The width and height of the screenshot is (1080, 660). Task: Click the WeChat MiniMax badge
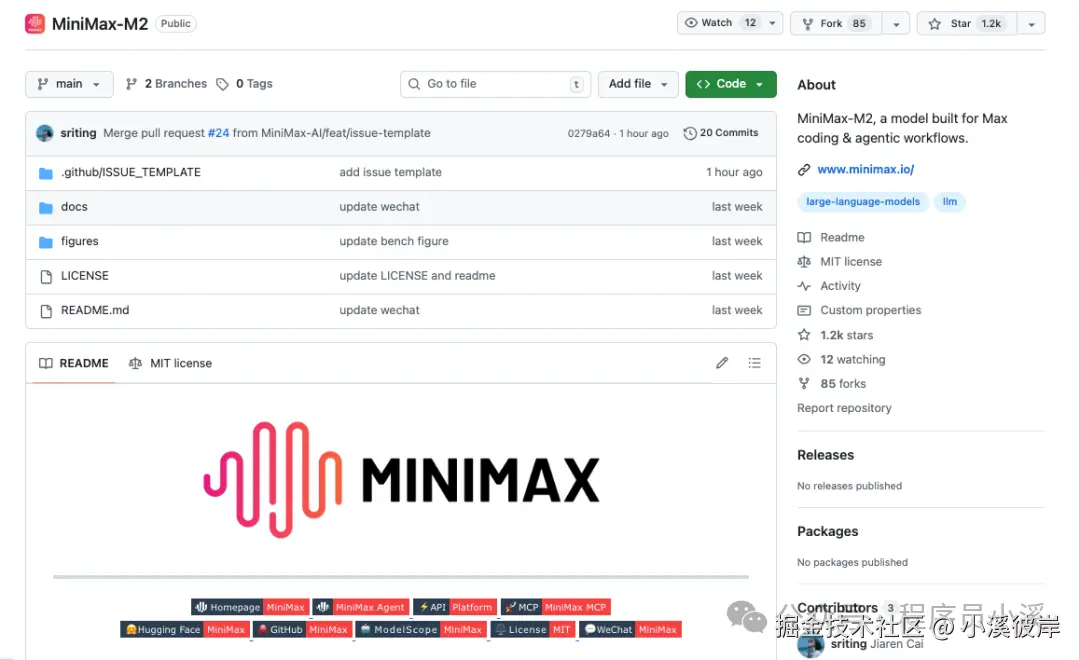pyautogui.click(x=631, y=630)
